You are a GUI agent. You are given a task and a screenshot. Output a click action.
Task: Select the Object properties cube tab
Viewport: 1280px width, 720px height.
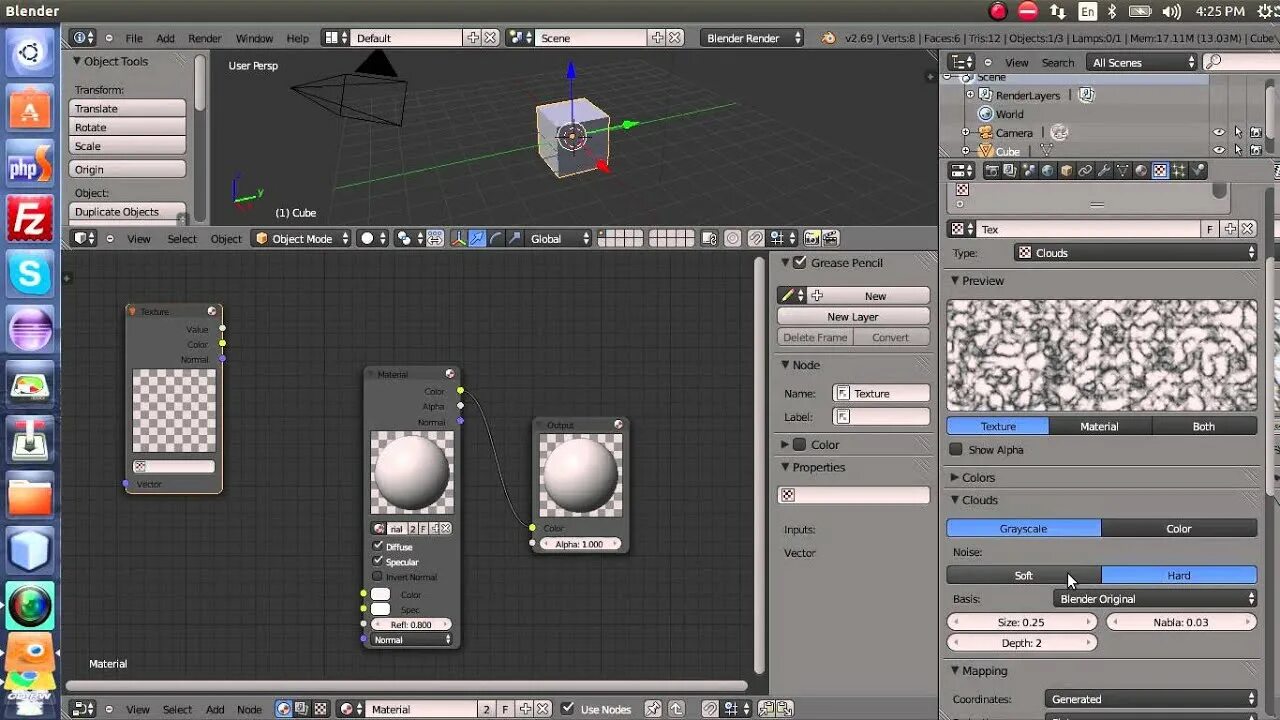pos(1066,170)
